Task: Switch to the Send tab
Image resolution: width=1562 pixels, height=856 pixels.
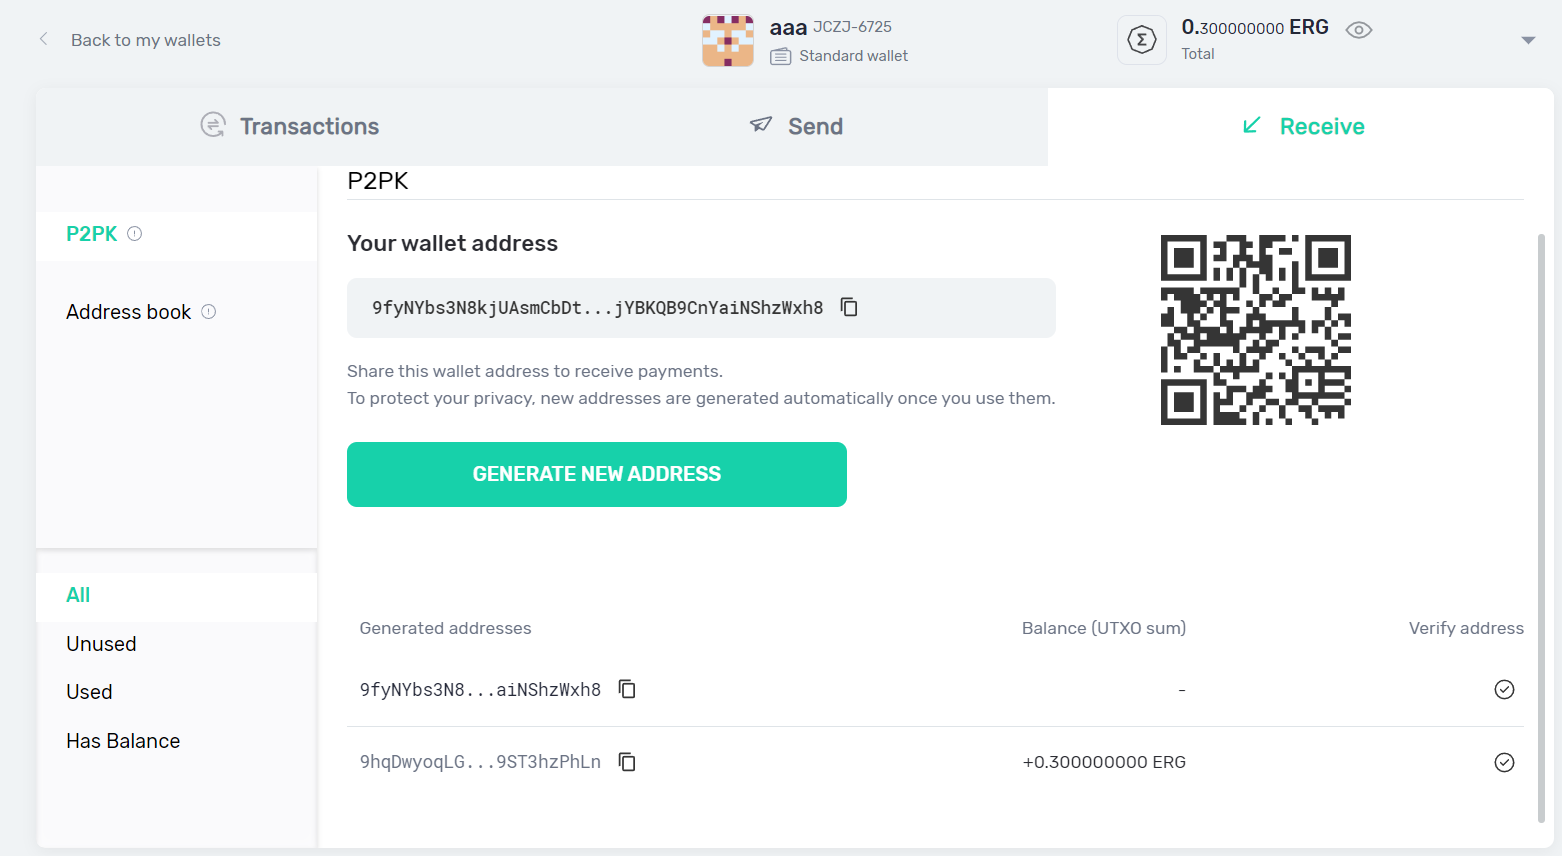Action: tap(796, 126)
